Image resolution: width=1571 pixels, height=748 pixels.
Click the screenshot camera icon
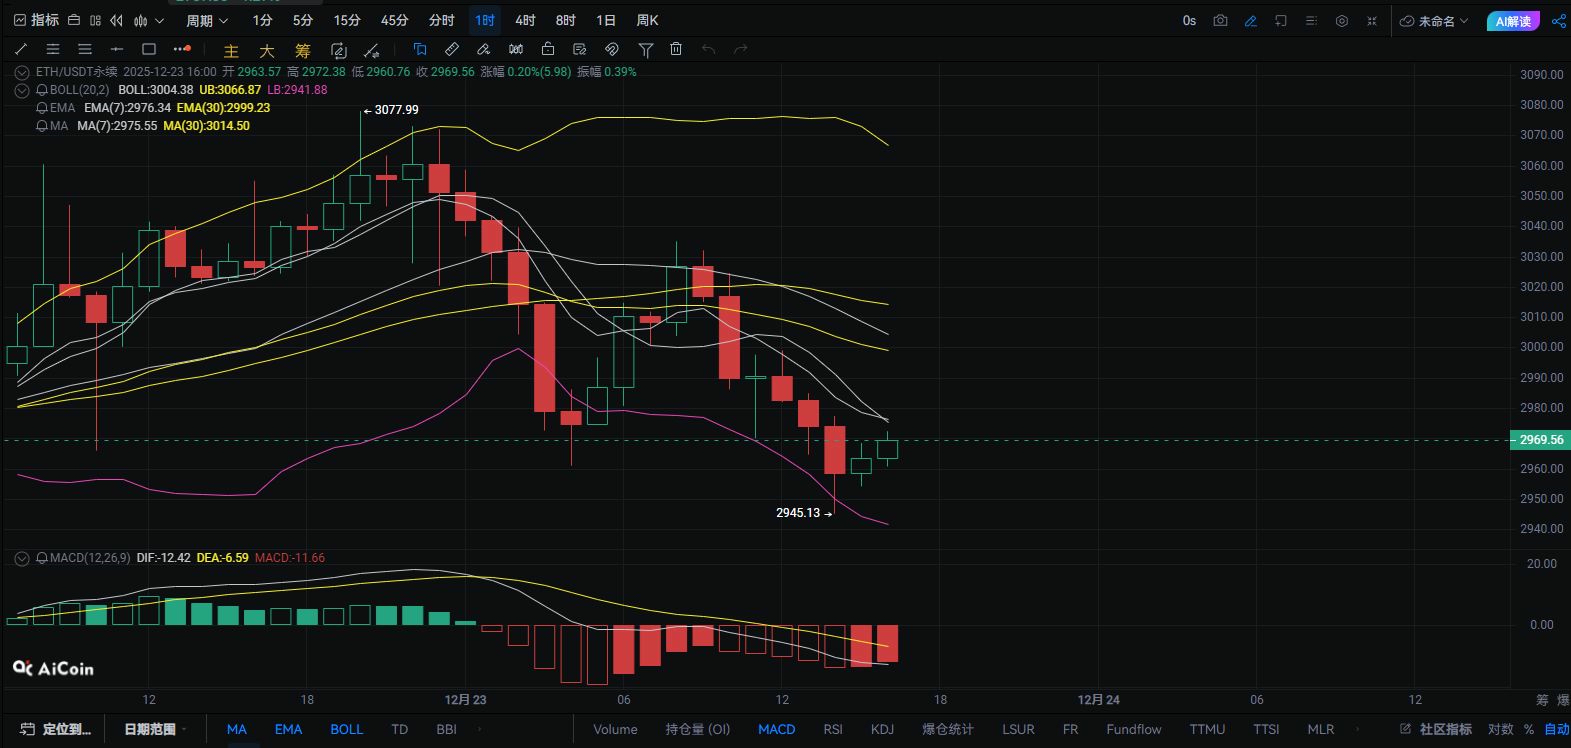[1220, 20]
